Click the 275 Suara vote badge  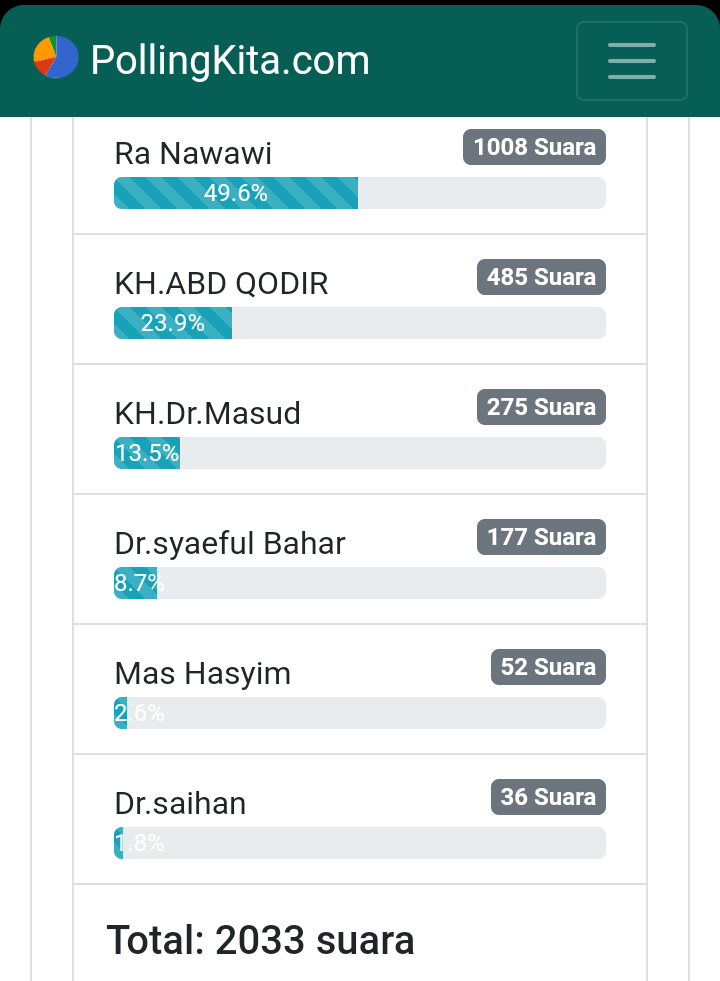pos(541,407)
